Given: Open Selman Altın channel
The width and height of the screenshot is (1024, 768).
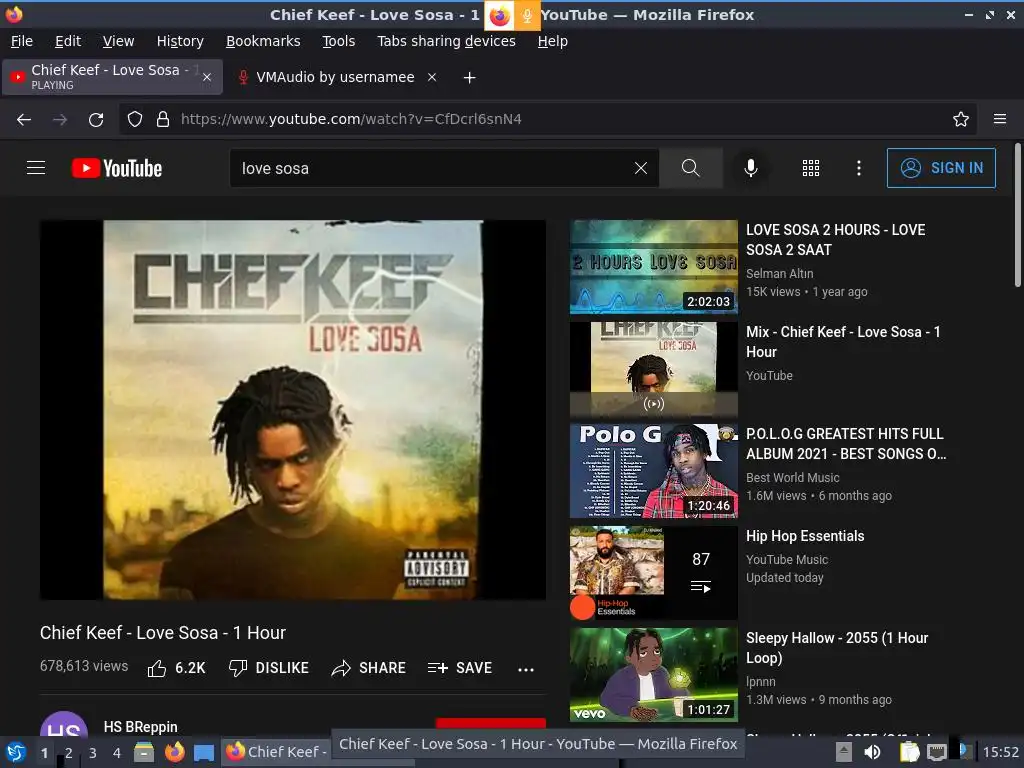Looking at the screenshot, I should [779, 274].
